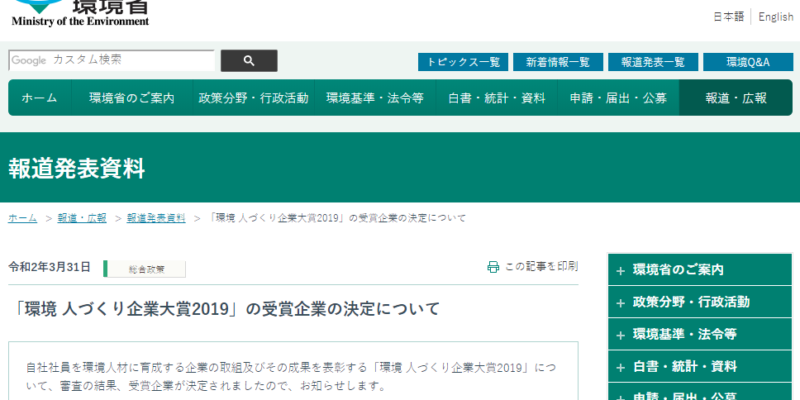This screenshot has width=800, height=400.
Task: Switch language to 日本語
Action: (x=729, y=17)
